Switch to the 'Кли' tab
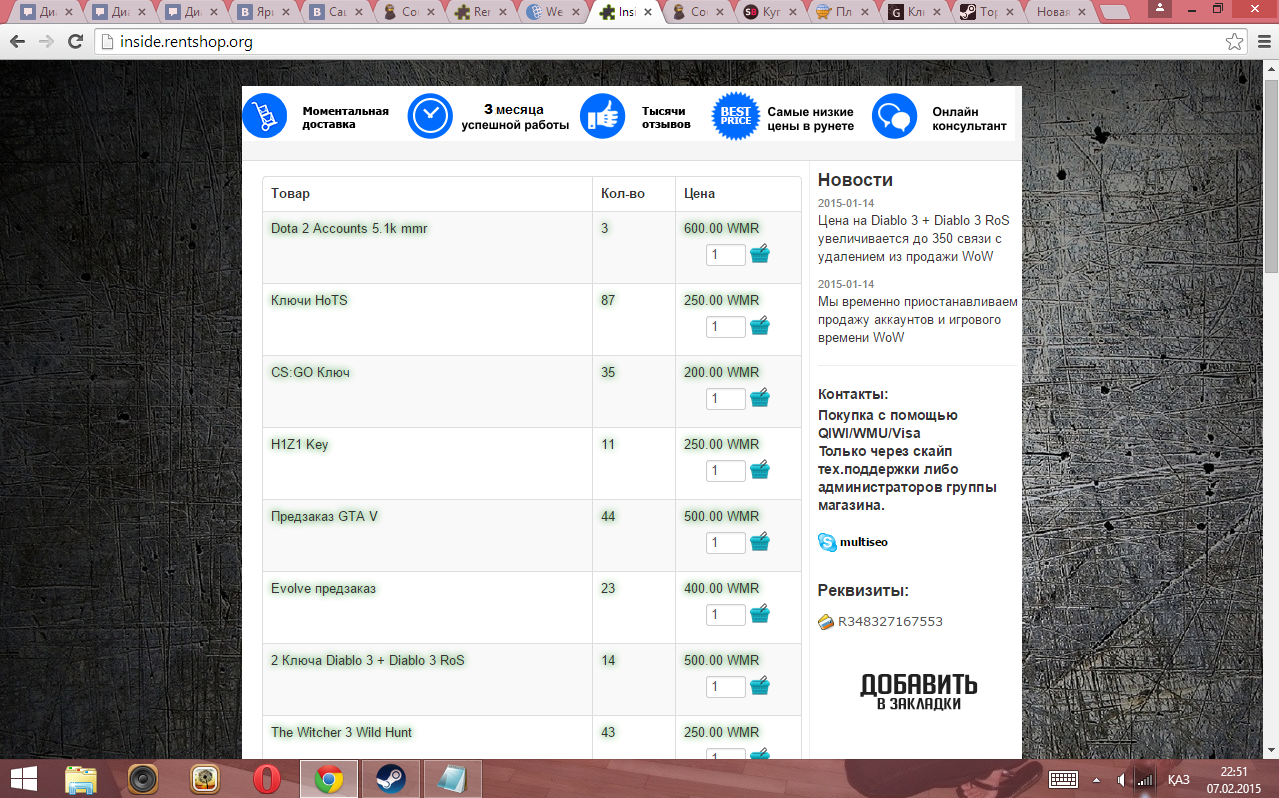1279x798 pixels. coord(912,12)
